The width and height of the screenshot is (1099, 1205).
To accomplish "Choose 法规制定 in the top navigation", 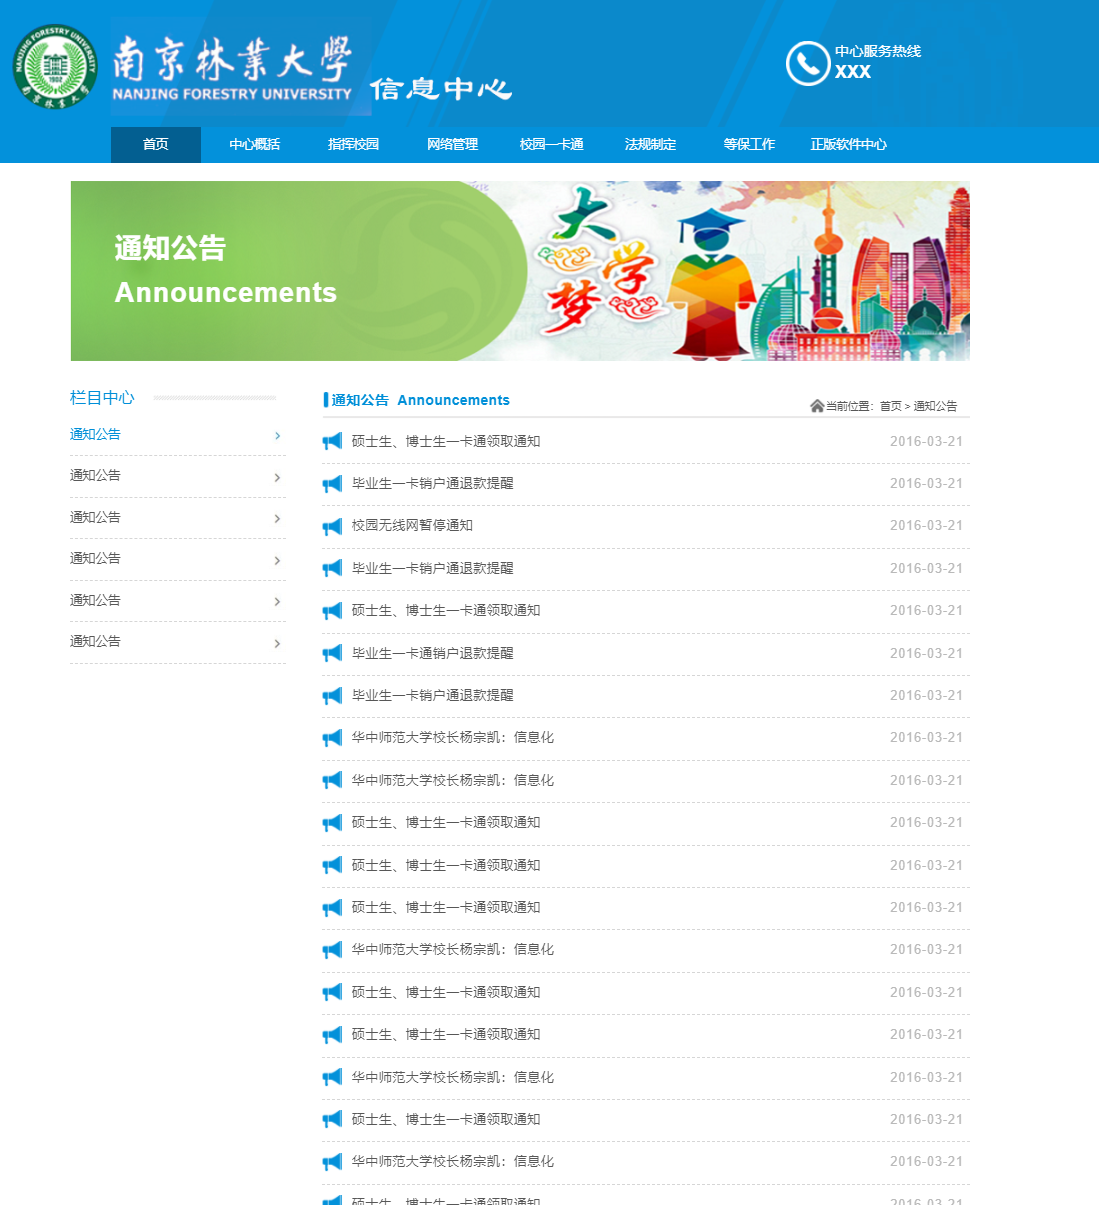I will click(650, 144).
